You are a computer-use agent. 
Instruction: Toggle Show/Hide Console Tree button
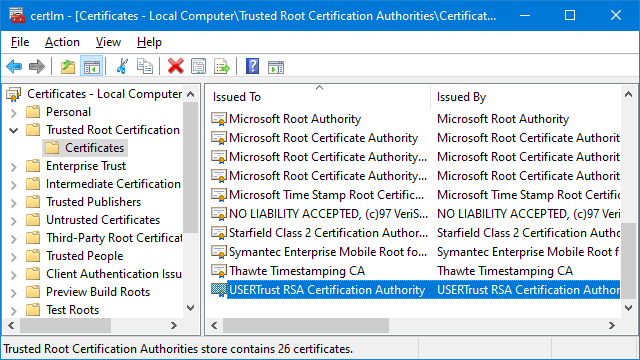point(91,66)
